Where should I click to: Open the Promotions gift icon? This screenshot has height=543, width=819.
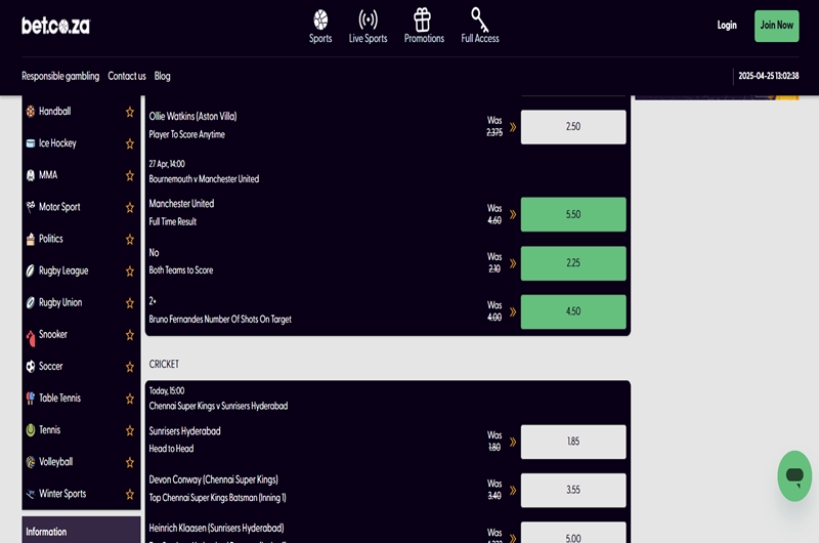pyautogui.click(x=422, y=20)
